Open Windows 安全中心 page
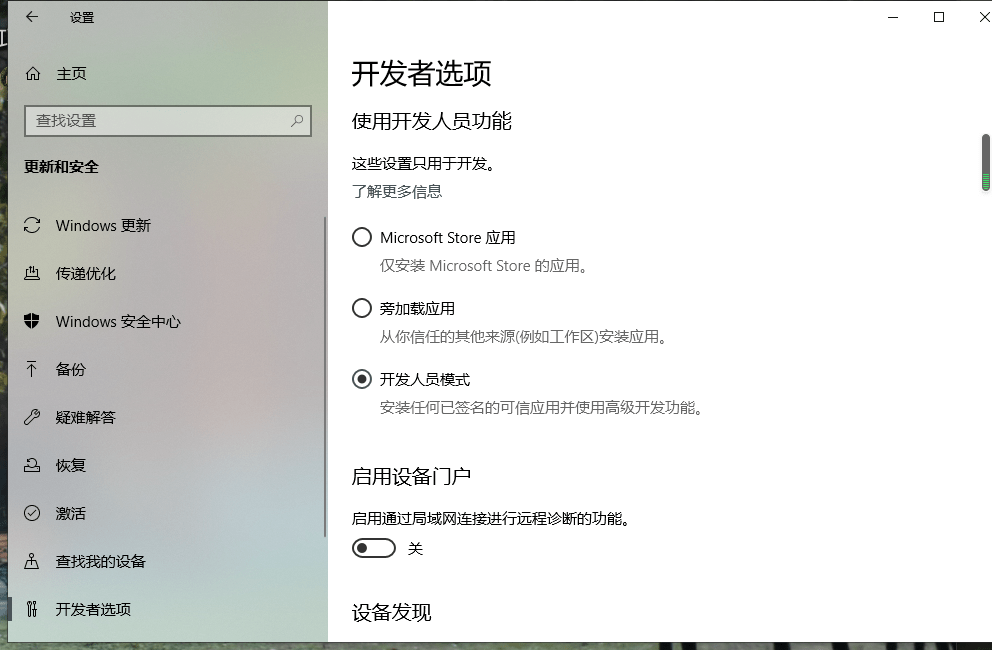 click(x=166, y=321)
